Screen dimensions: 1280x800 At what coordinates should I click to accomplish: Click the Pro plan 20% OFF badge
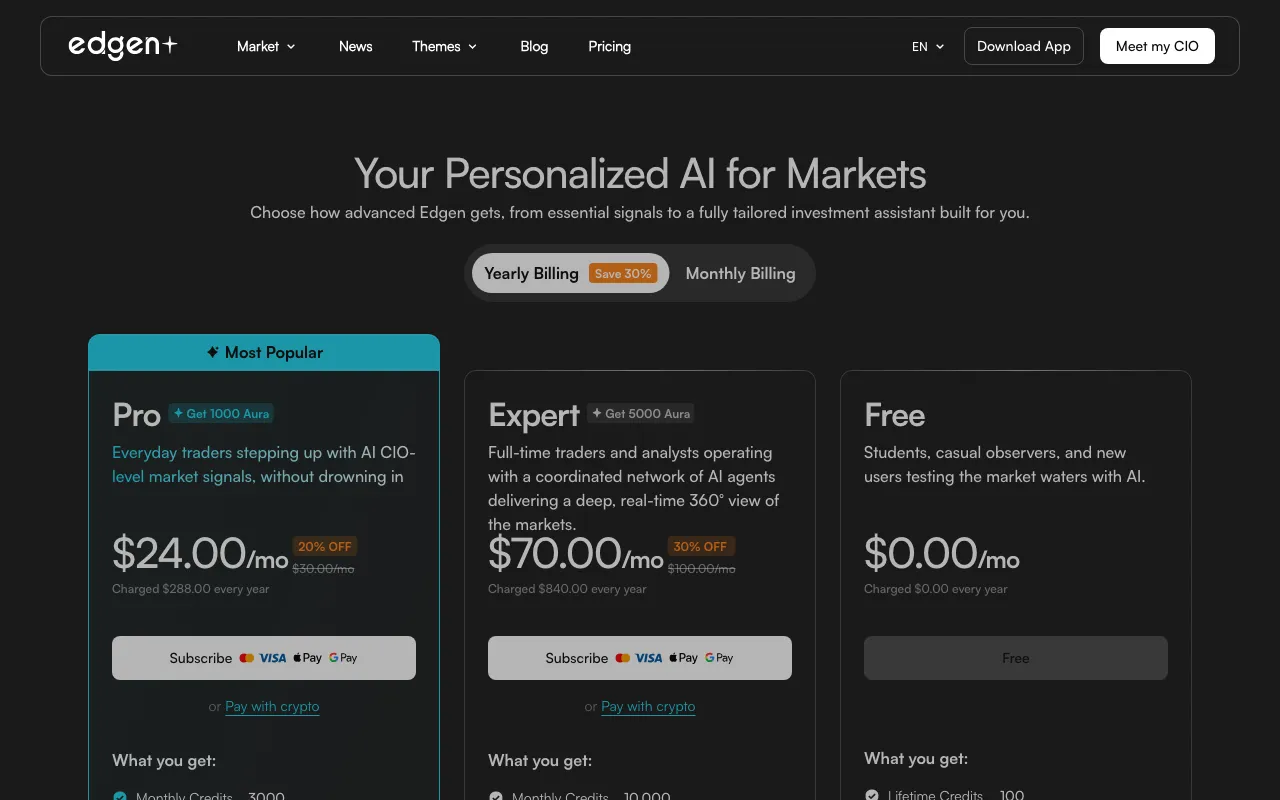pyautogui.click(x=325, y=547)
